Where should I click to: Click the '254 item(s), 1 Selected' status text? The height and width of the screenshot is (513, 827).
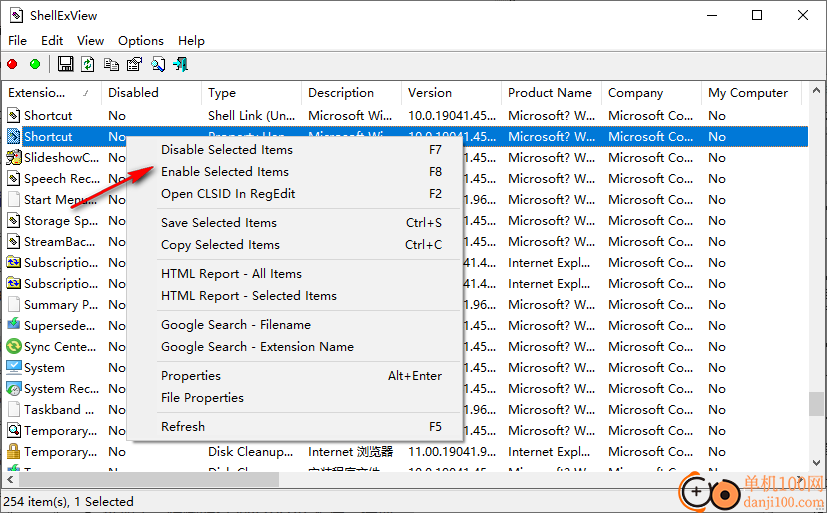[x=69, y=501]
